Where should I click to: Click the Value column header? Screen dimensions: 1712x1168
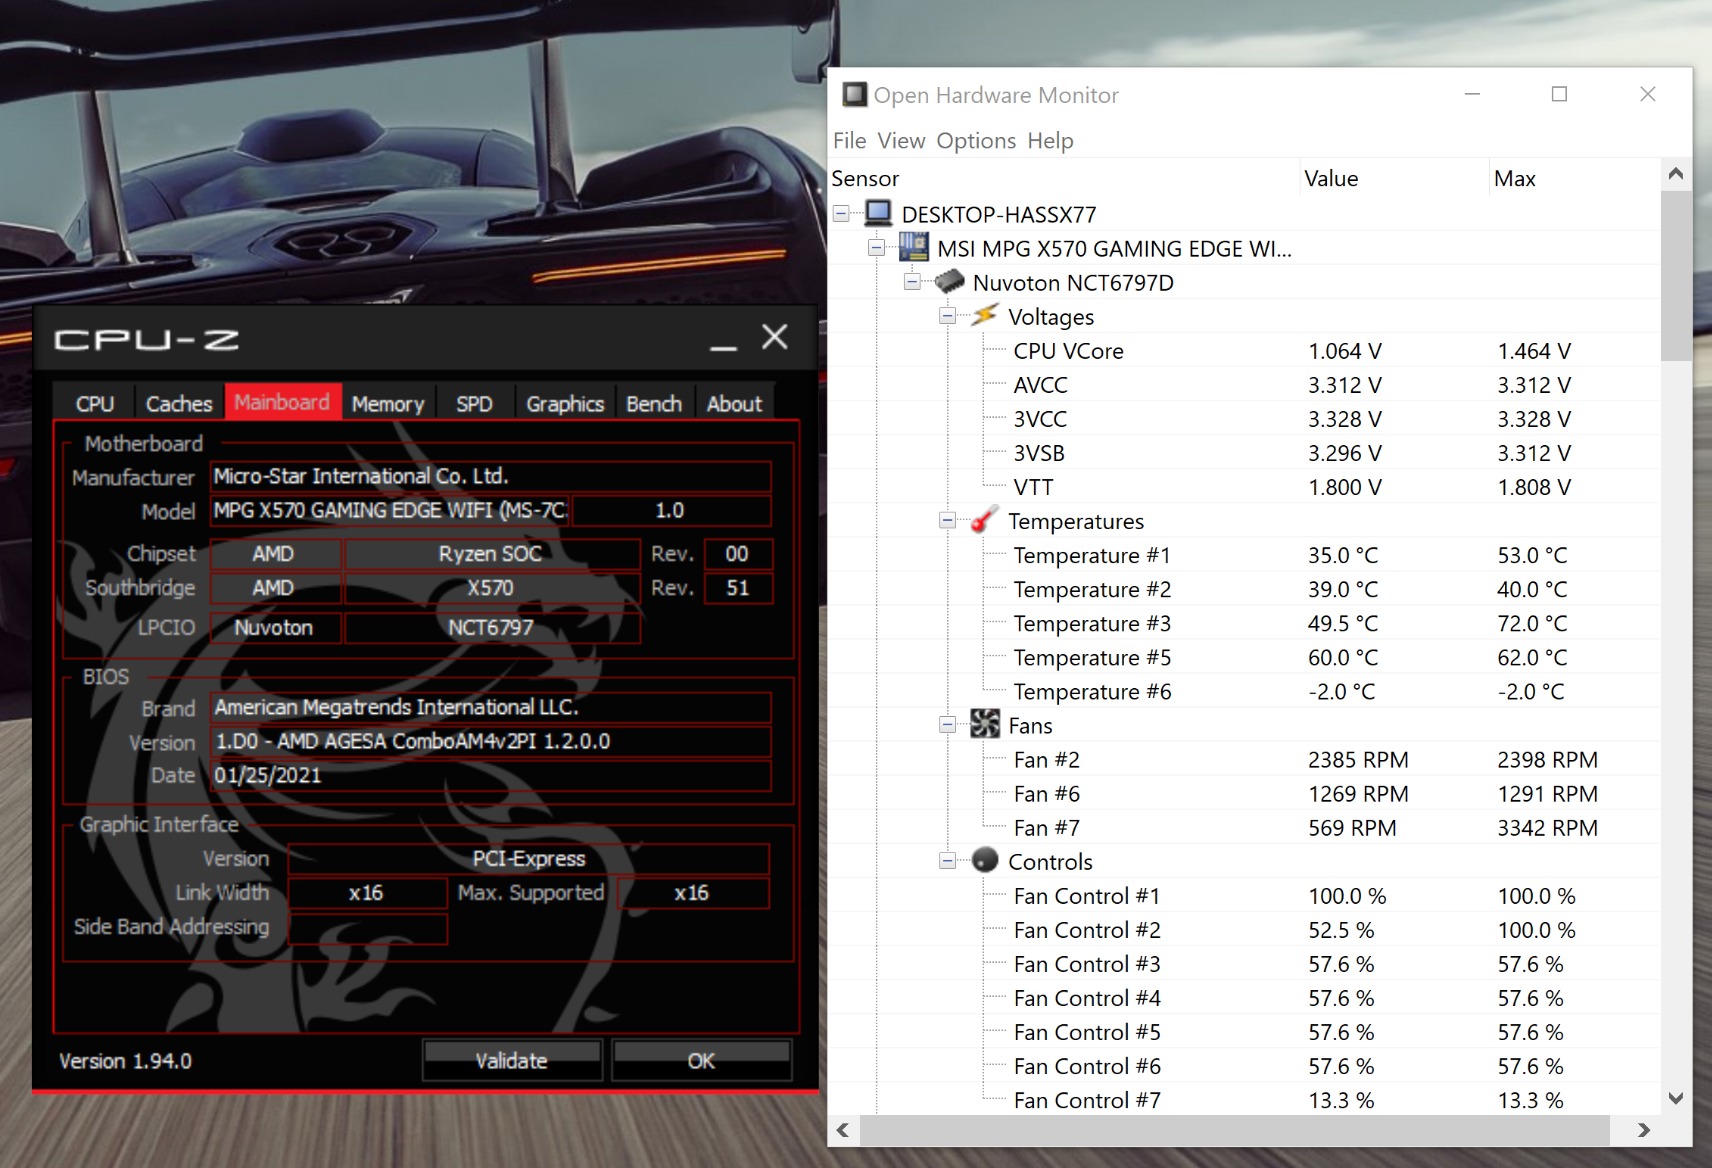[x=1394, y=178]
